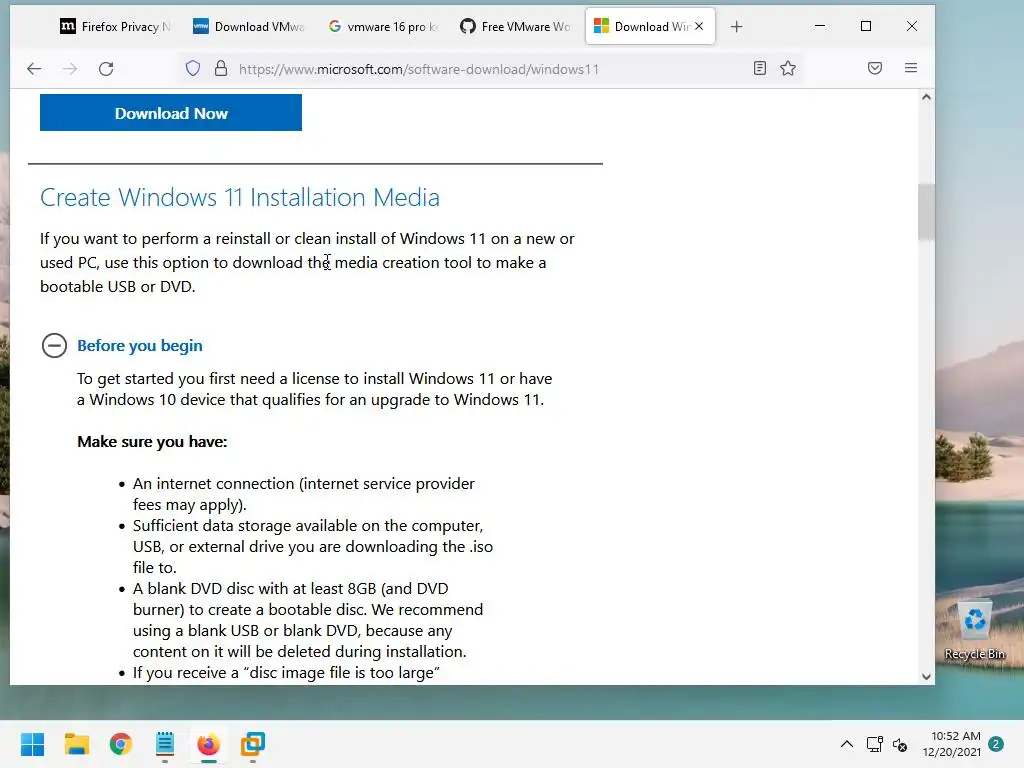This screenshot has width=1024, height=768.
Task: Click the browser forward arrow
Action: coord(70,69)
